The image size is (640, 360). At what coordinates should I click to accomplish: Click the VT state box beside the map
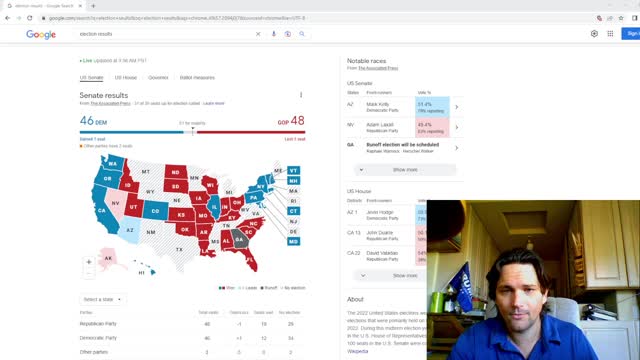[x=293, y=171]
